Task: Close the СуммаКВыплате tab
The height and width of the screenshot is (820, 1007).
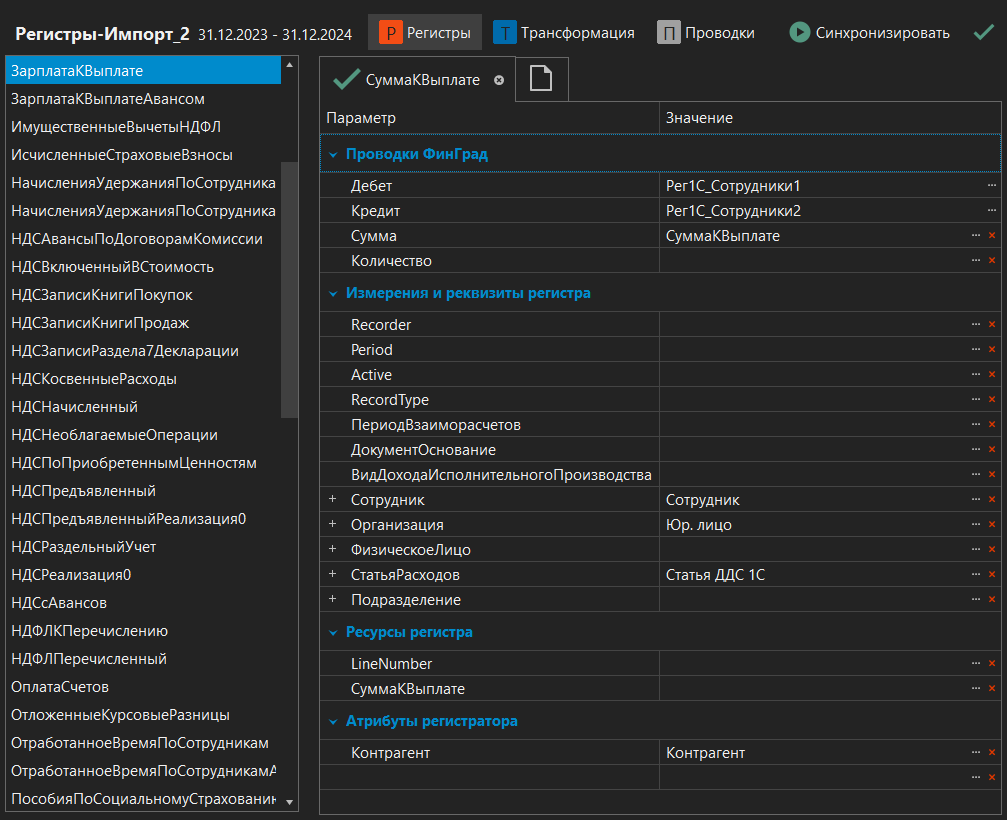Action: (x=499, y=80)
